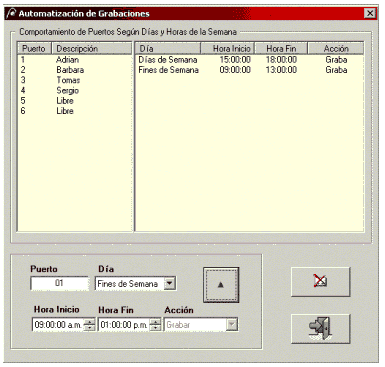Click the 09:00:00 start time cell
The image size is (385, 367).
point(235,70)
